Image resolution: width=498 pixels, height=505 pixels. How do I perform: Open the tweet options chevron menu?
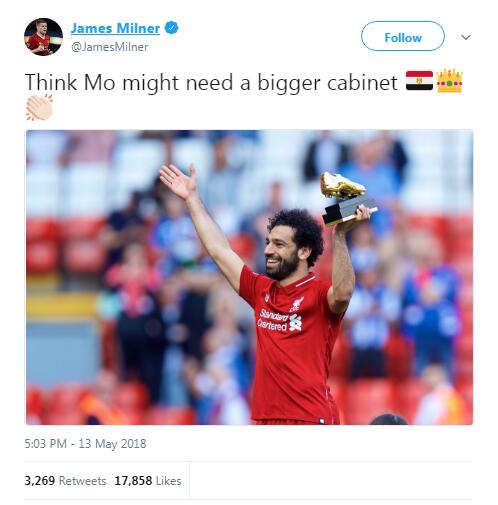pos(466,37)
